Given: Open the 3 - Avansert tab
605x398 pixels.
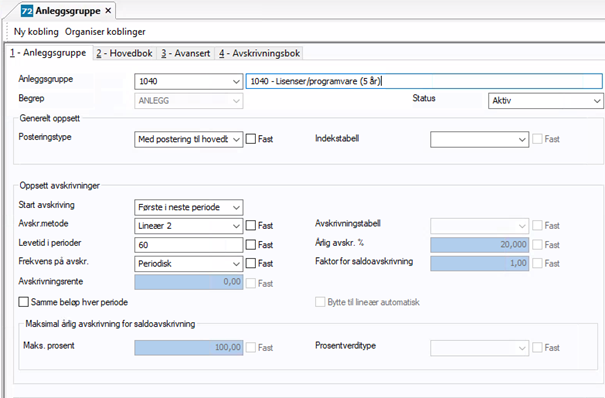Looking at the screenshot, I should tap(186, 53).
